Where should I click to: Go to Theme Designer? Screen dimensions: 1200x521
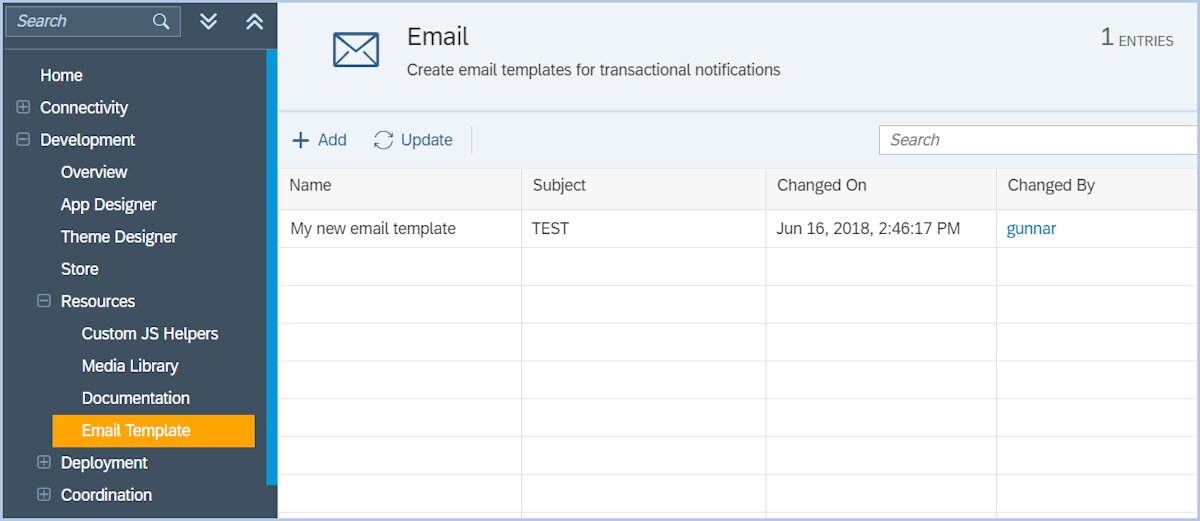(x=118, y=237)
